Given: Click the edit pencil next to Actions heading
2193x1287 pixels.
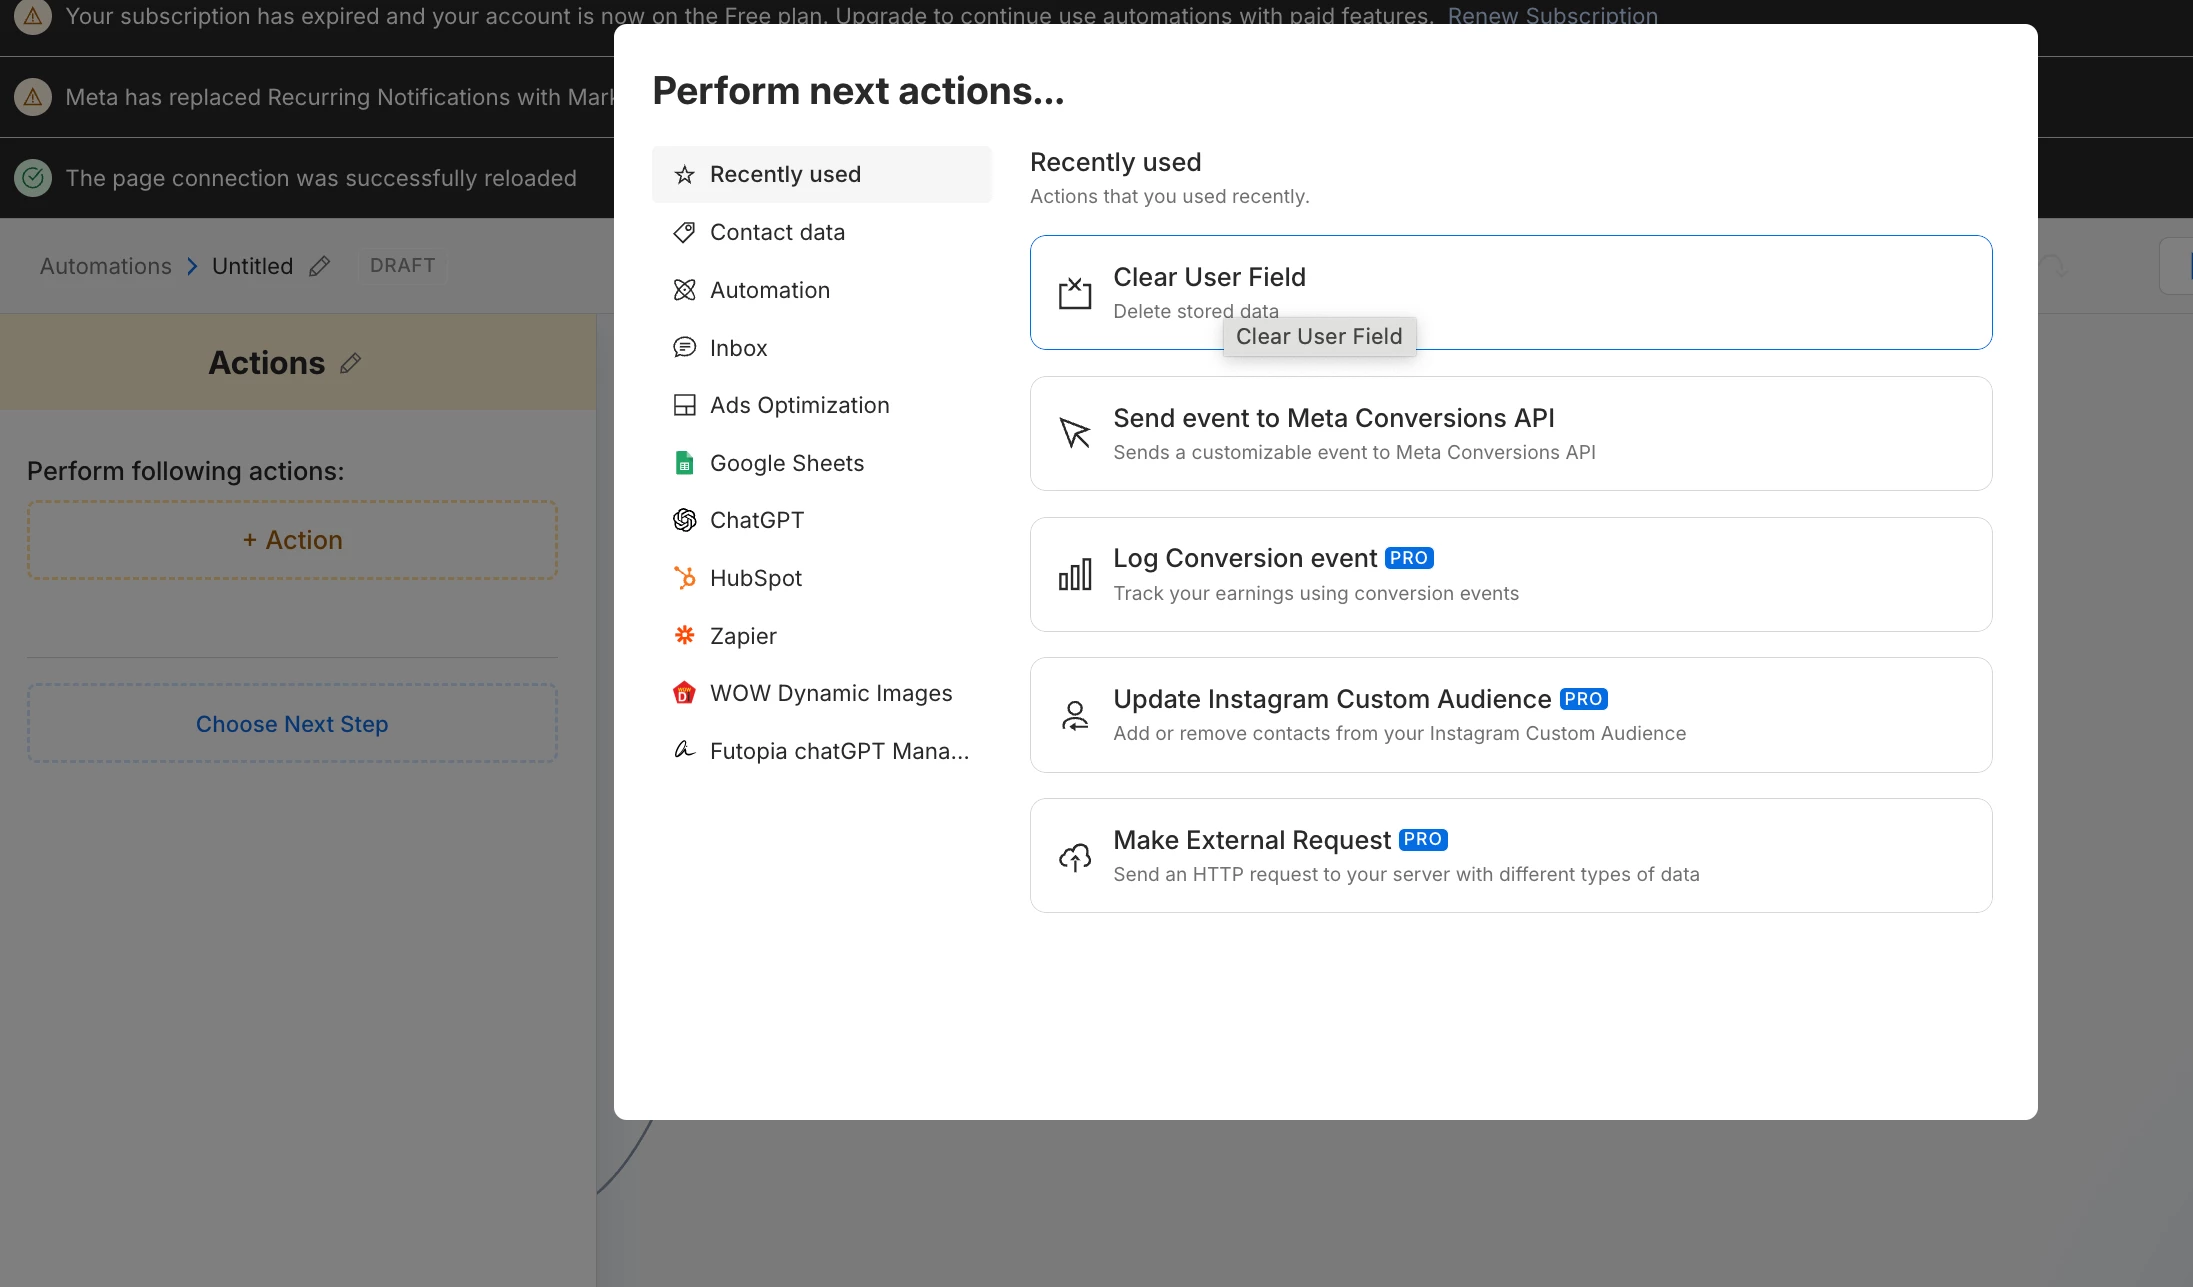Looking at the screenshot, I should pos(350,363).
